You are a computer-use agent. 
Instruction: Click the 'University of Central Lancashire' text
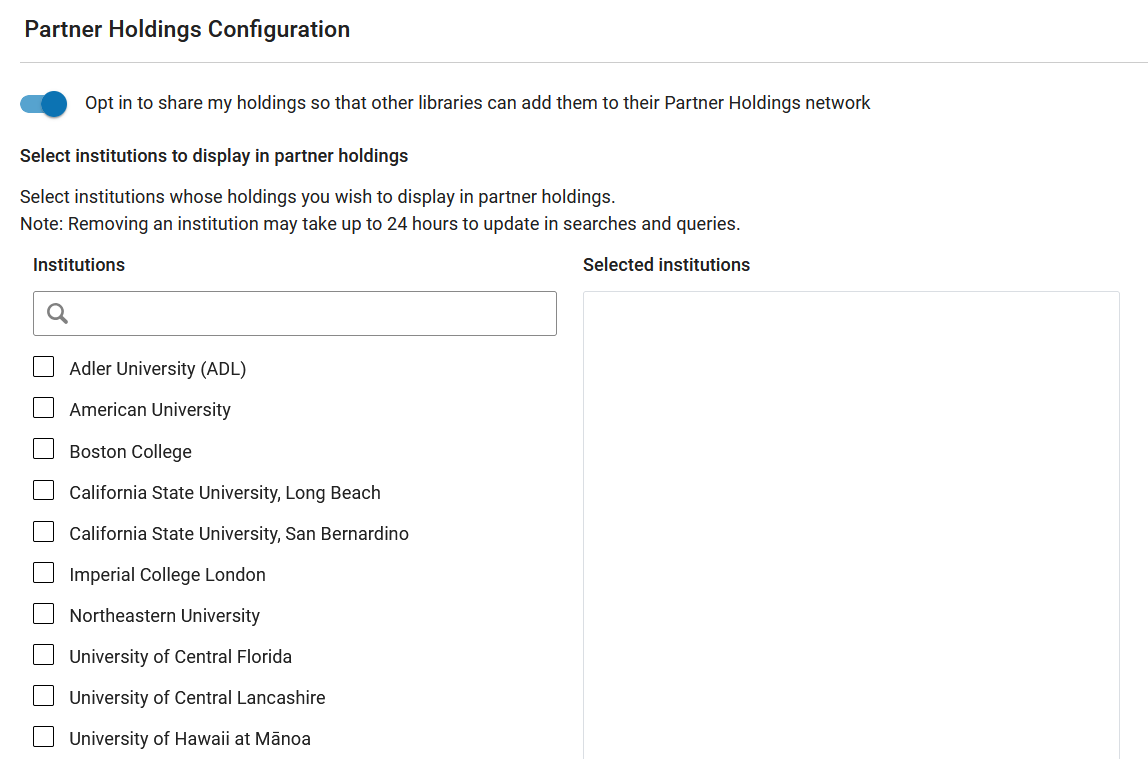pyautogui.click(x=198, y=698)
